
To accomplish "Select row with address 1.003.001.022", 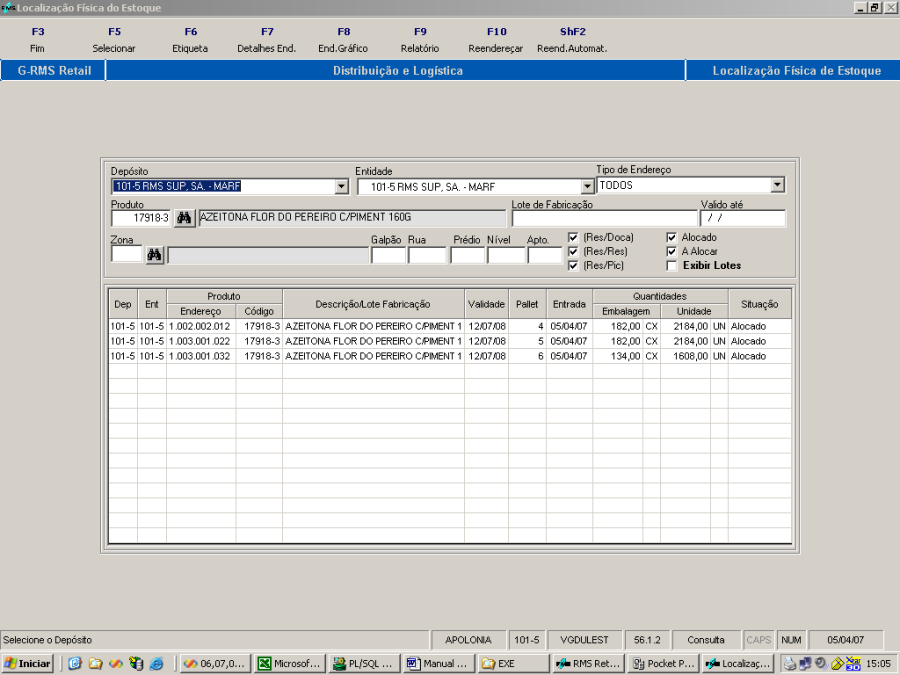I will (450, 341).
